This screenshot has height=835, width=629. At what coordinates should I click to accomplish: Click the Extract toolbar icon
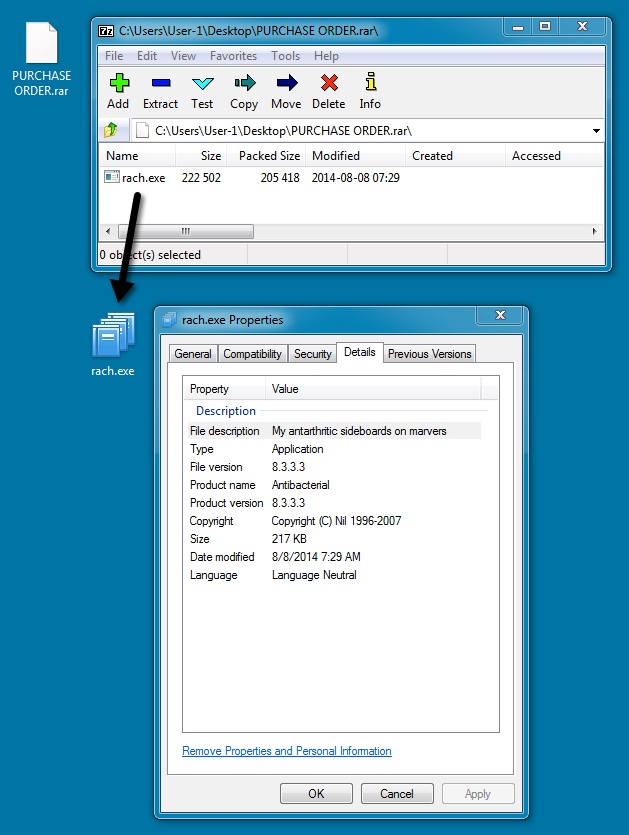pyautogui.click(x=160, y=85)
